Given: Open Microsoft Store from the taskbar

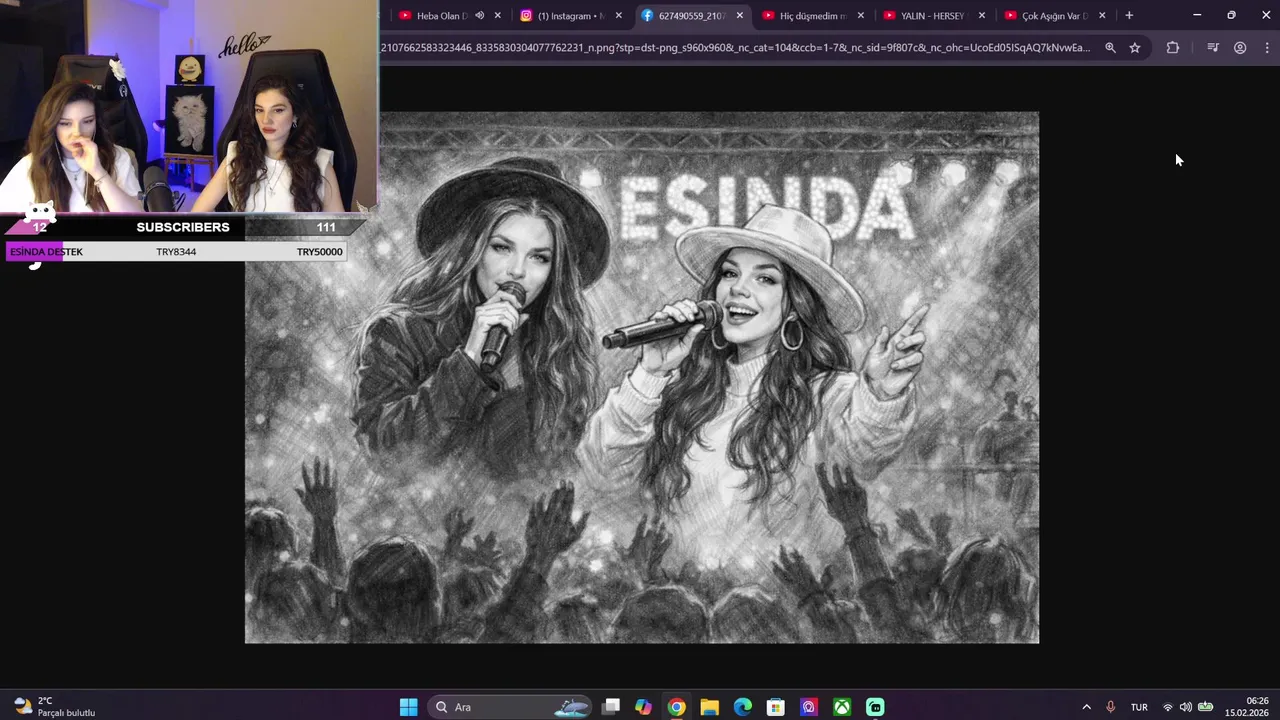Looking at the screenshot, I should point(776,707).
